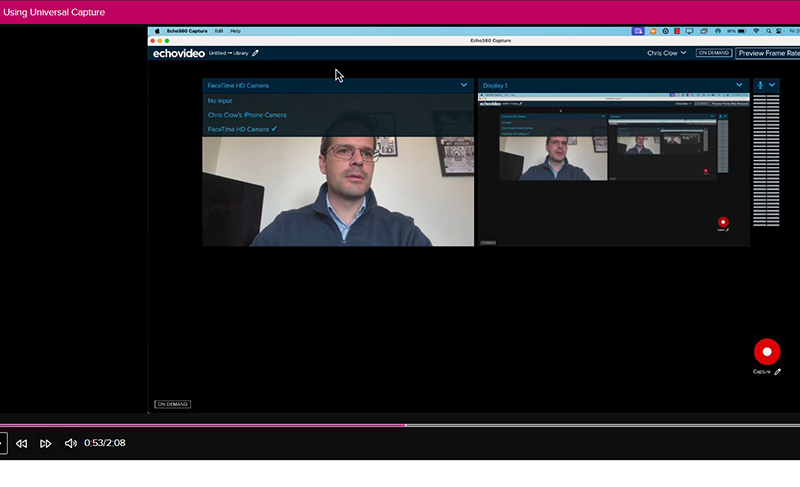Screen dimensions: 800x487
Task: Edit the Untitled Library title pencil icon
Action: click(255, 53)
